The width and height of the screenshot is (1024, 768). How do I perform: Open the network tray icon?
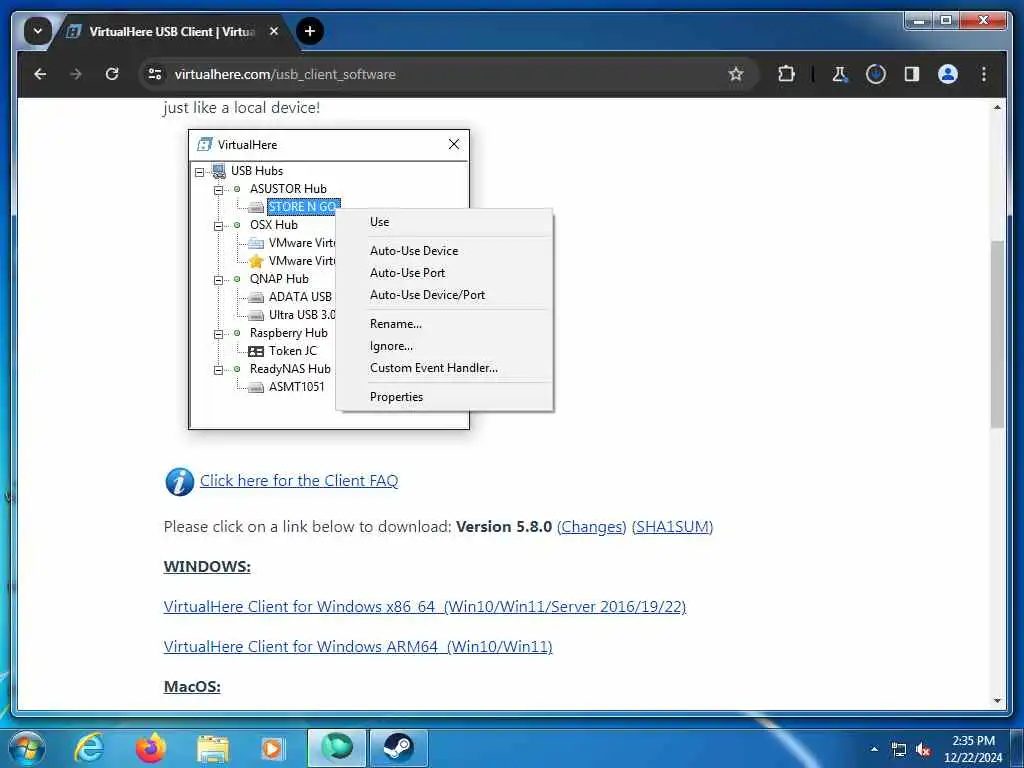899,750
